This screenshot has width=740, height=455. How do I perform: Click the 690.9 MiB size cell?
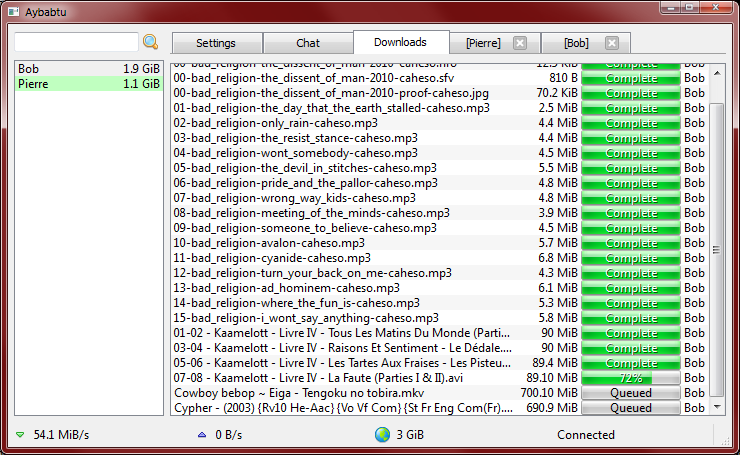point(552,408)
